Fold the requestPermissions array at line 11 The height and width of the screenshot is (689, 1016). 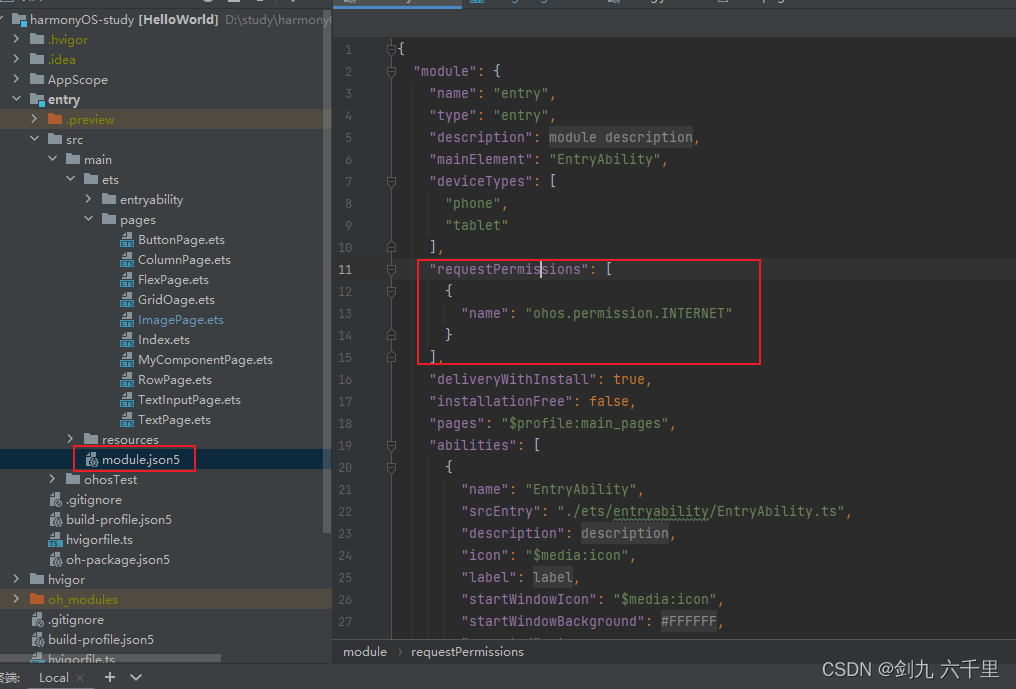click(391, 269)
